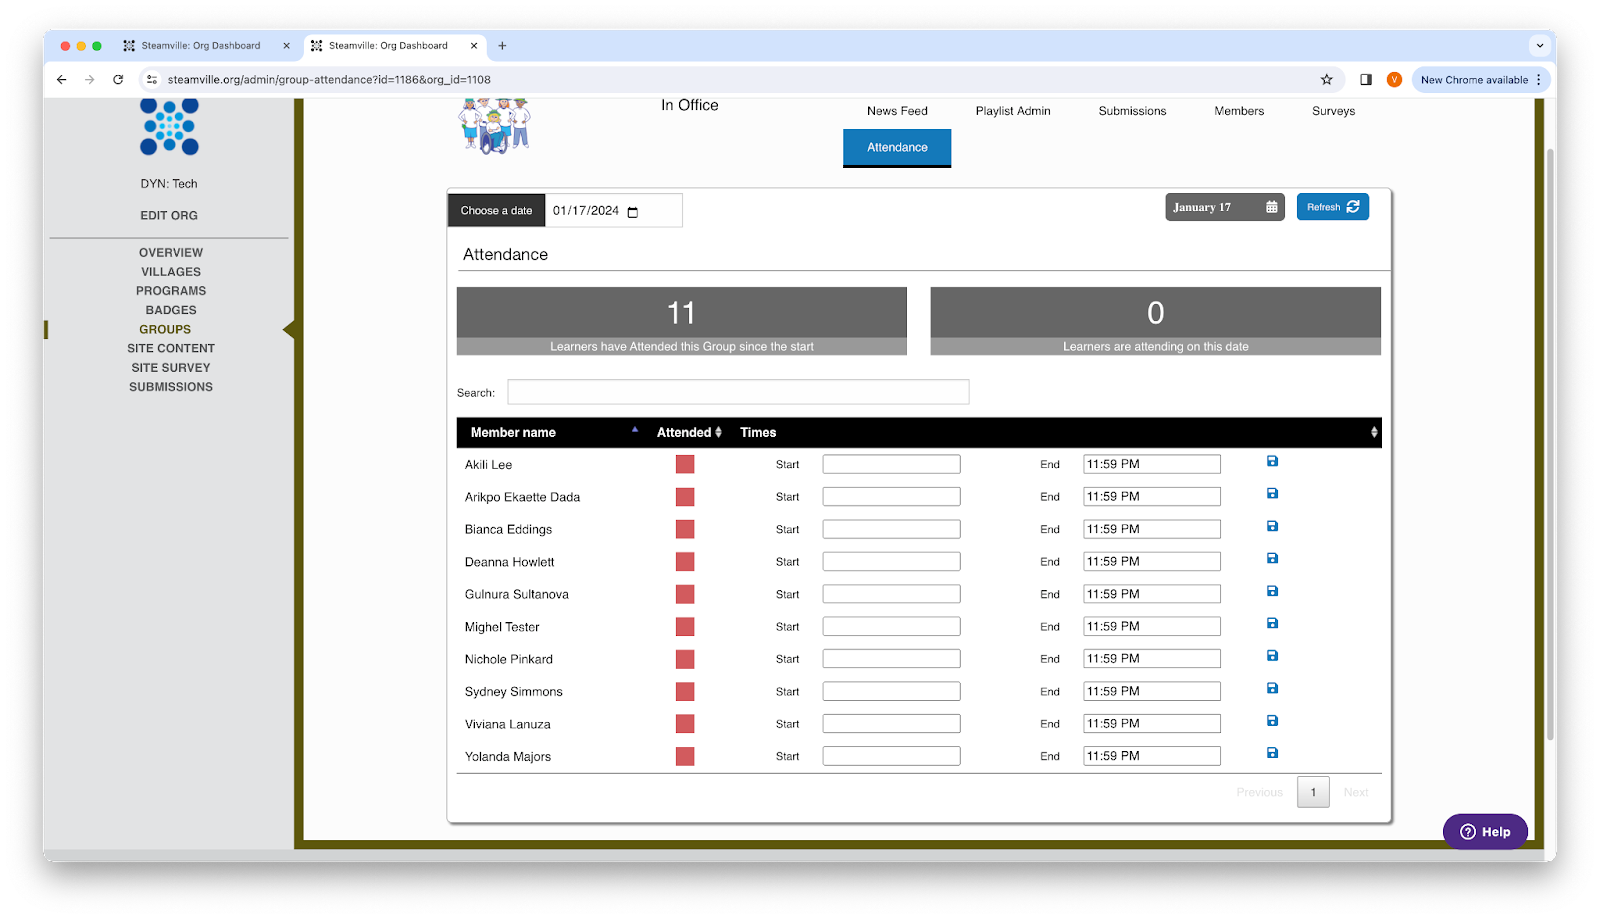Open Chrome profile avatar
The width and height of the screenshot is (1600, 919).
tap(1394, 80)
